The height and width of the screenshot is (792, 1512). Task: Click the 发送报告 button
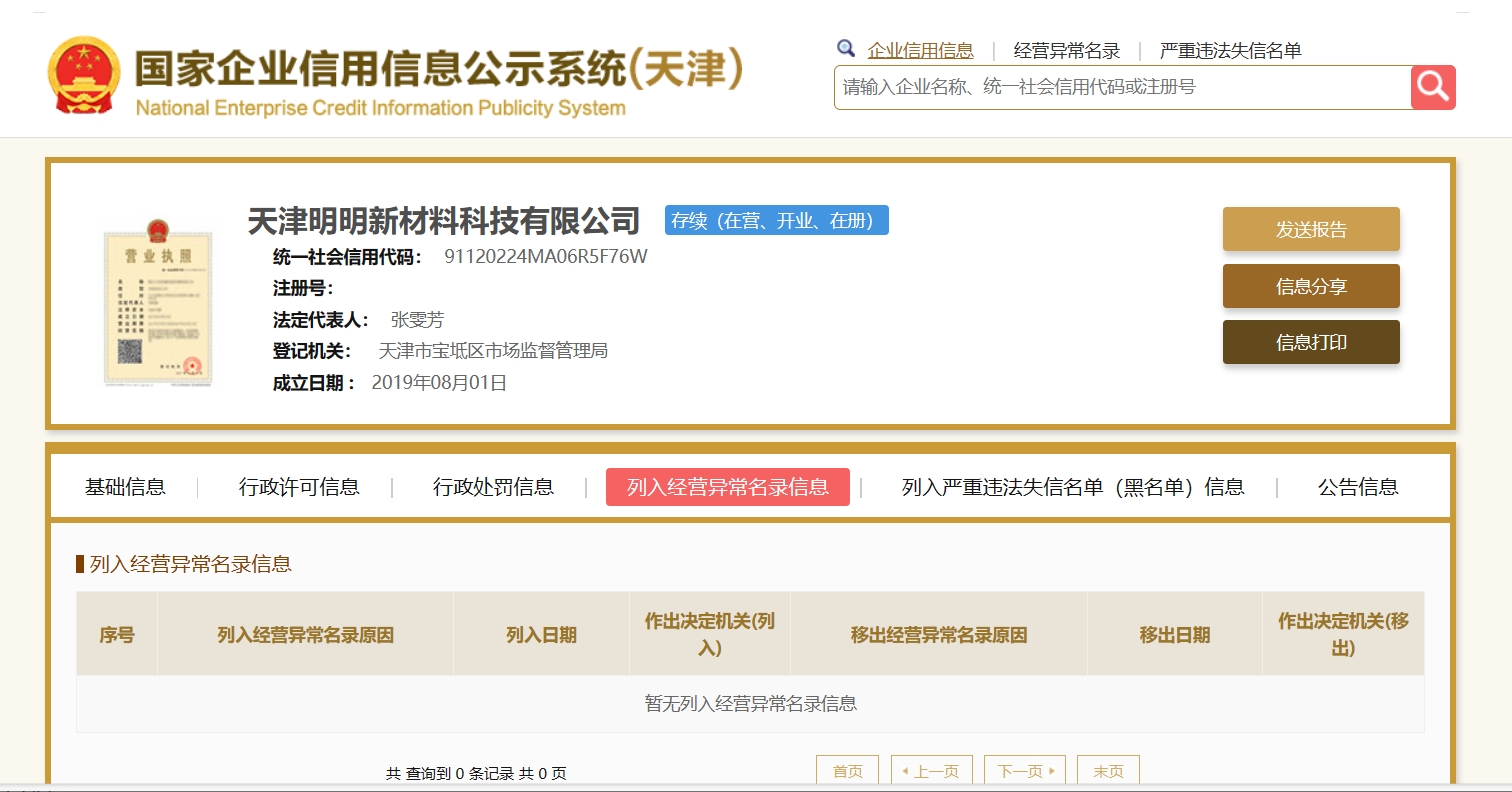point(1311,229)
